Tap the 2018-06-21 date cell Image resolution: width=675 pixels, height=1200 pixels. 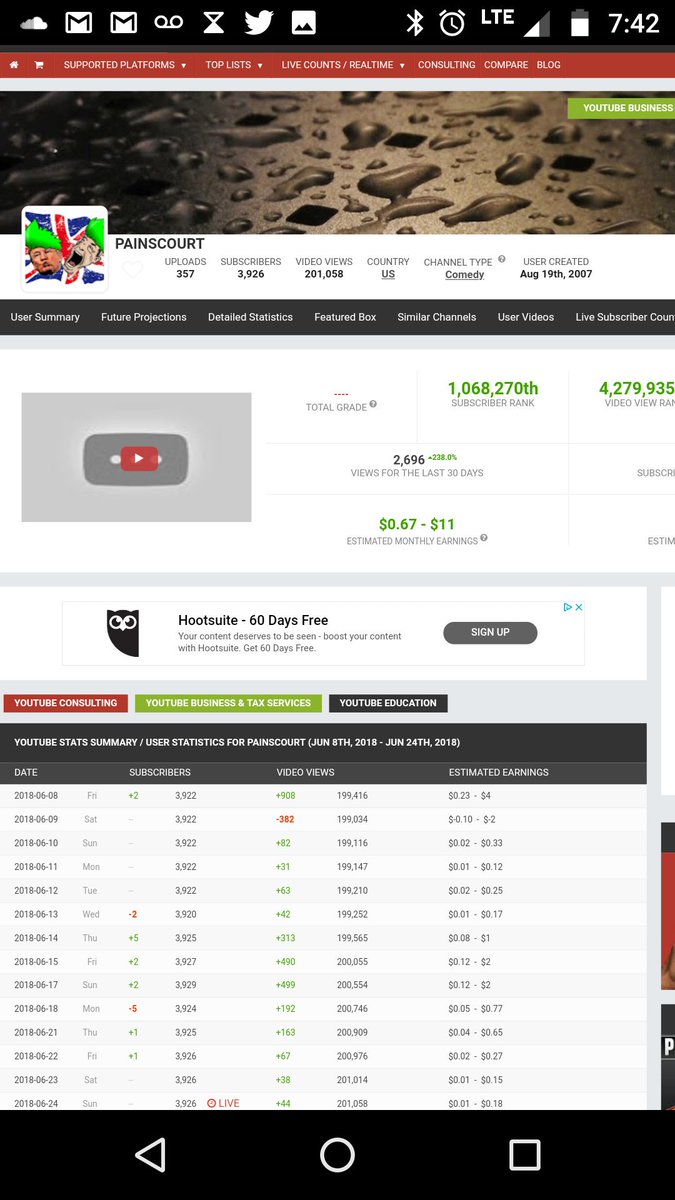point(37,1032)
